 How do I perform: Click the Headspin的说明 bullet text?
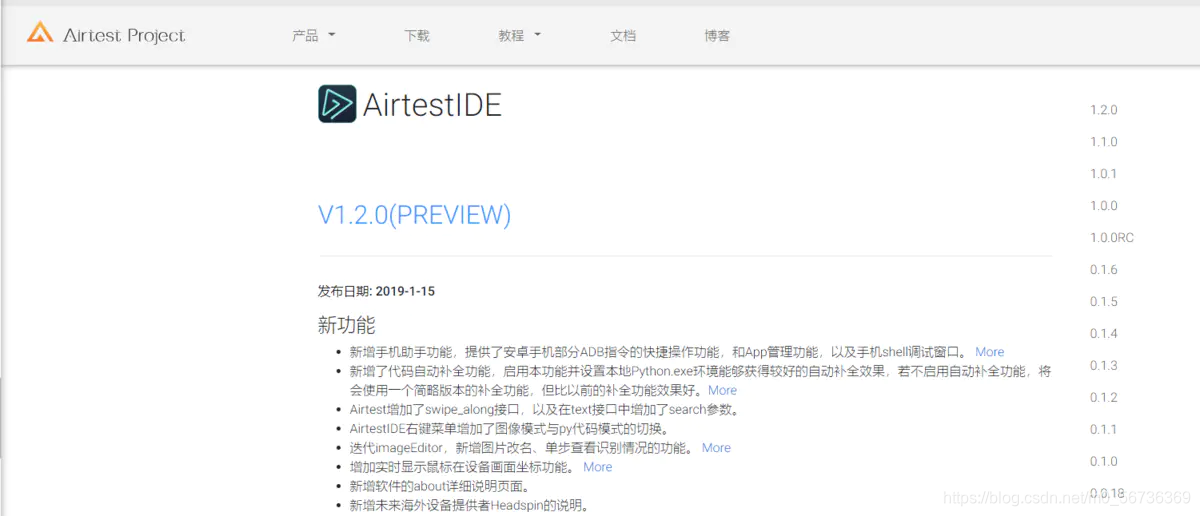click(x=469, y=505)
